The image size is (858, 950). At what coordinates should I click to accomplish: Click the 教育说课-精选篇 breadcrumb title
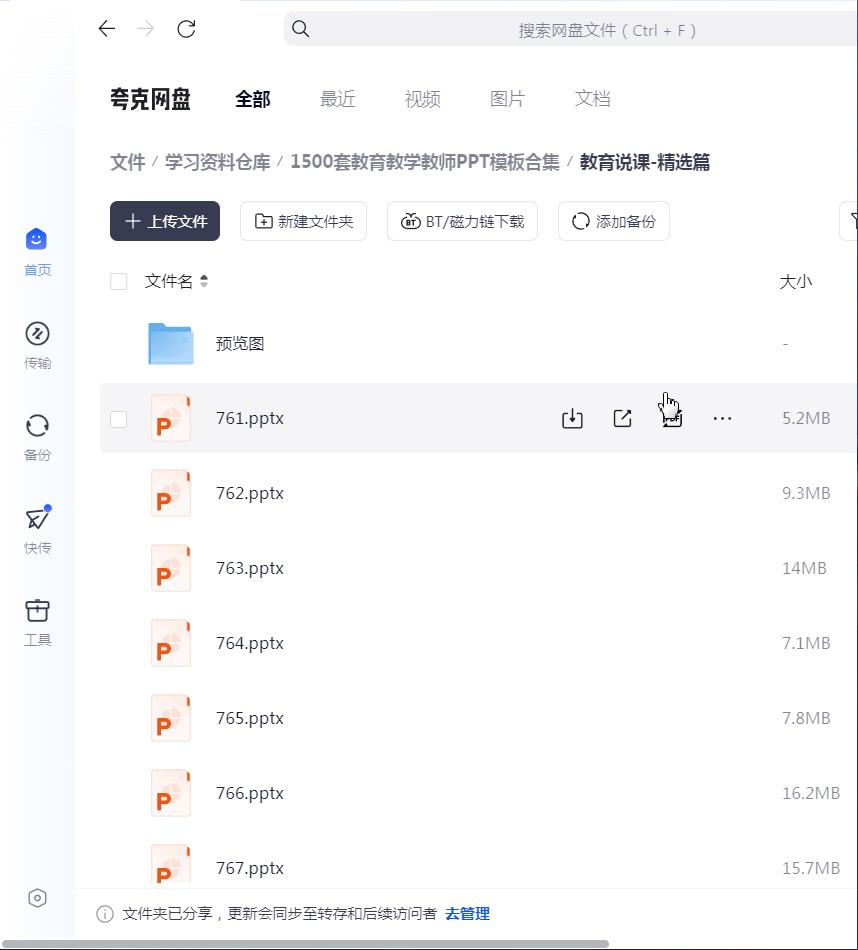tap(645, 162)
